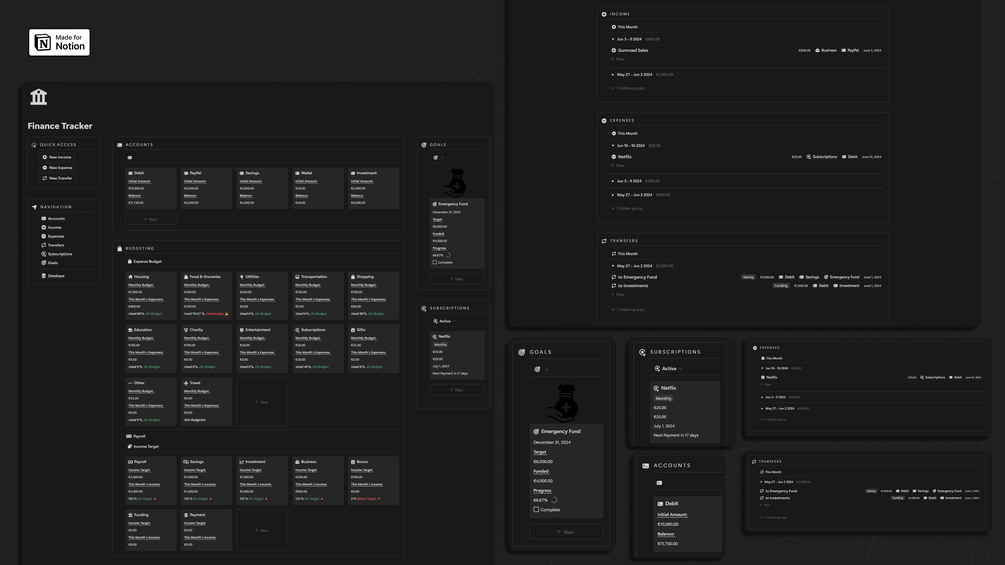
Task: Click Goals header icon in enlarged Goals card
Action: pos(522,352)
